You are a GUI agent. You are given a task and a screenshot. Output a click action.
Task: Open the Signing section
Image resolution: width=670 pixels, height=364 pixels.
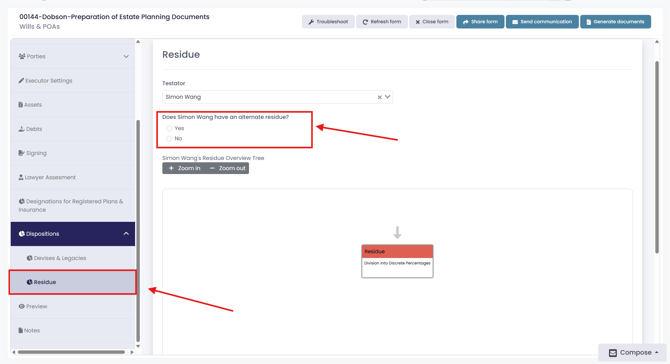73,153
